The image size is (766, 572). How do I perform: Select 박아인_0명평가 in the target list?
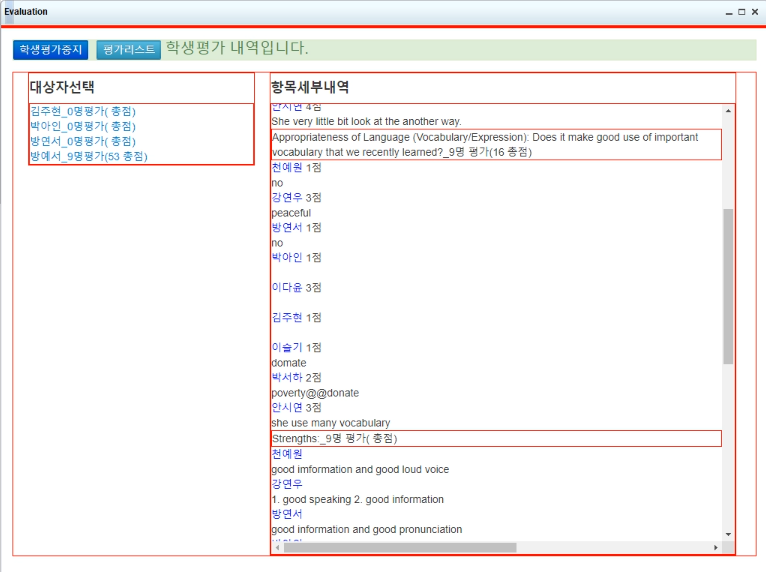pos(83,126)
